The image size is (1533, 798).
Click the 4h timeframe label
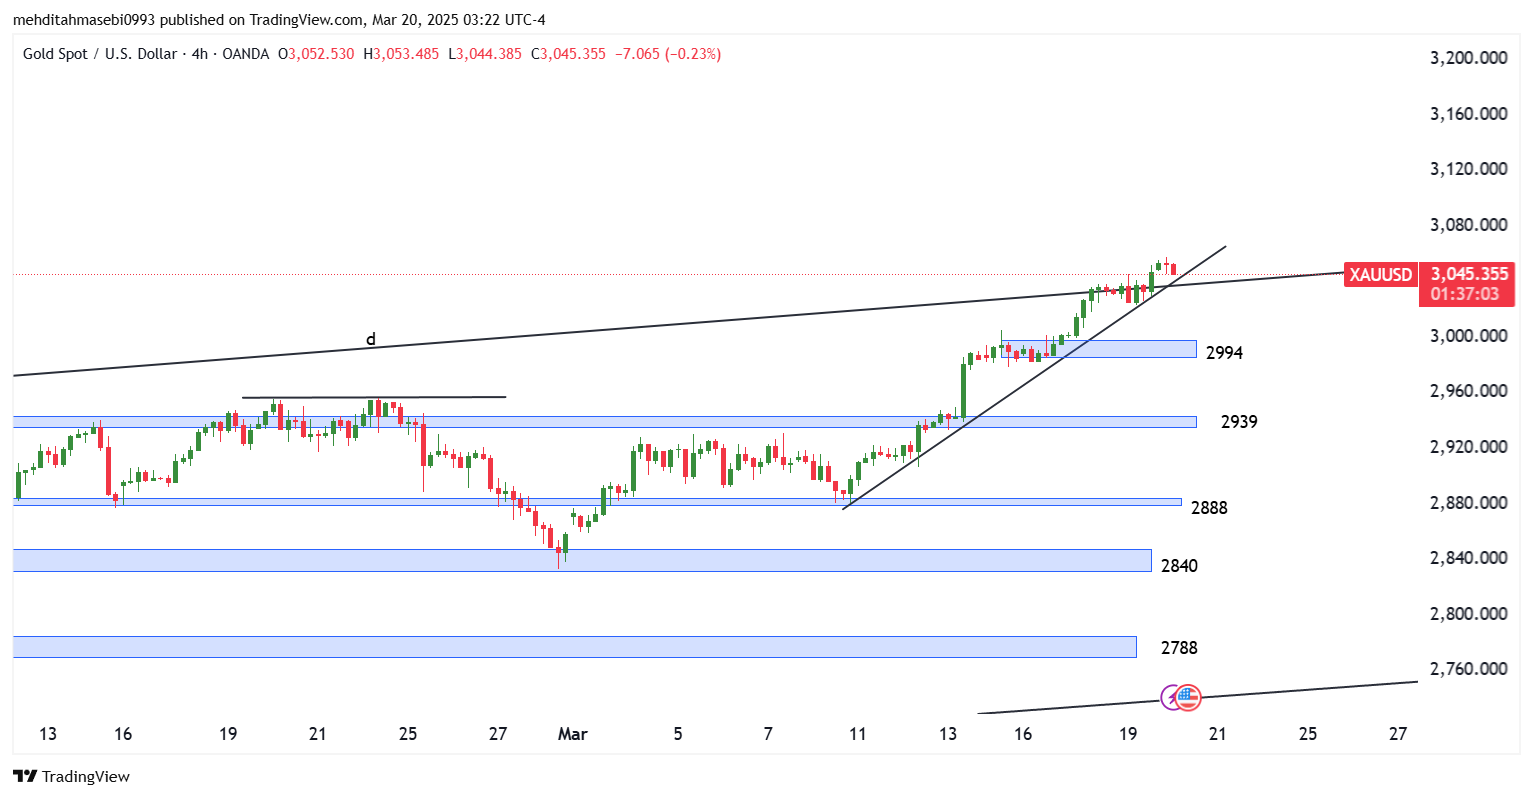pyautogui.click(x=198, y=54)
